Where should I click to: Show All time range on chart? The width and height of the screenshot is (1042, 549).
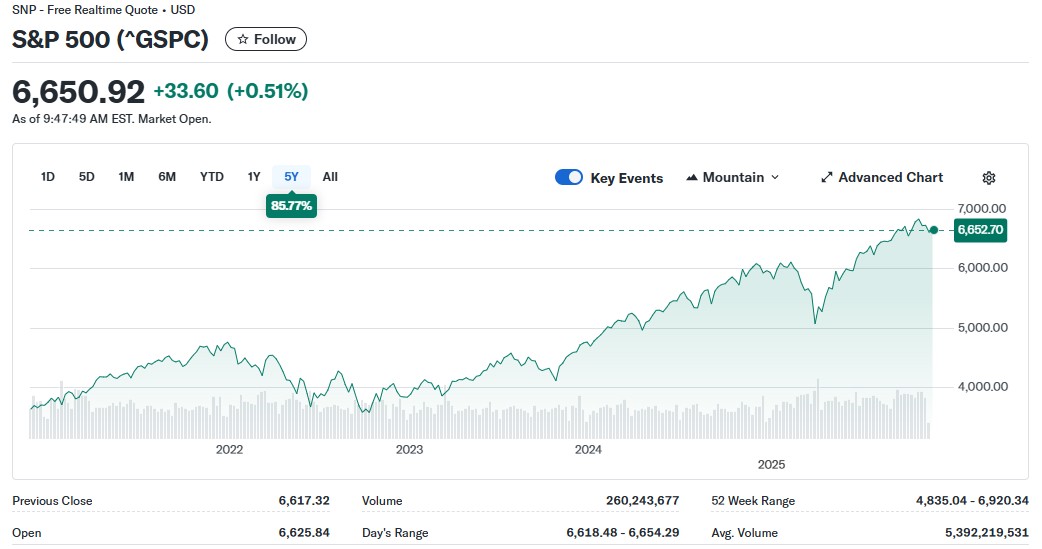pos(330,177)
